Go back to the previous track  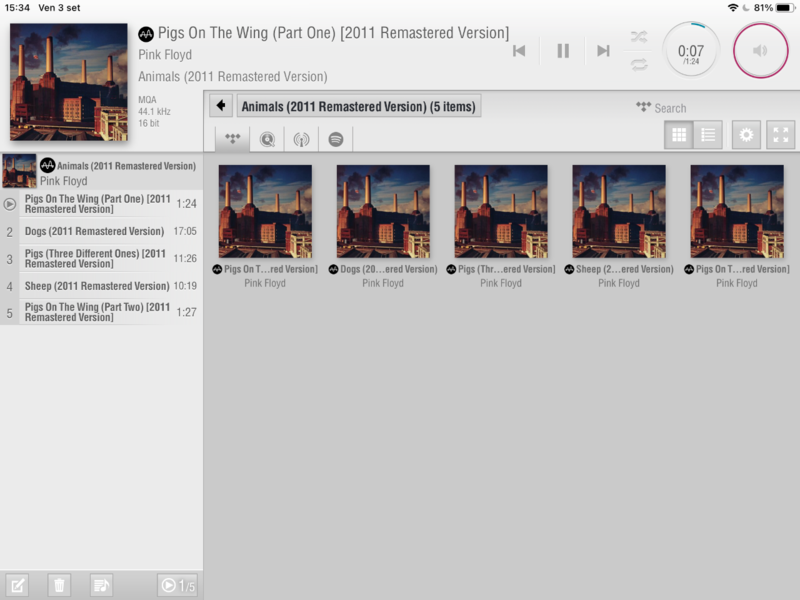(519, 50)
